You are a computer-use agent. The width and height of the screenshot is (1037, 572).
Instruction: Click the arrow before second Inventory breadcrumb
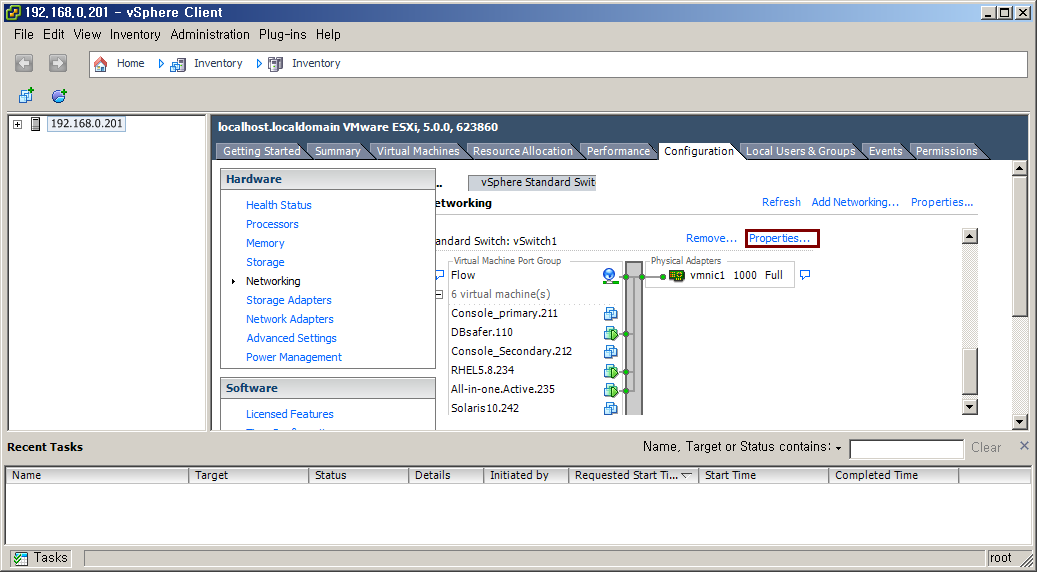[x=259, y=63]
